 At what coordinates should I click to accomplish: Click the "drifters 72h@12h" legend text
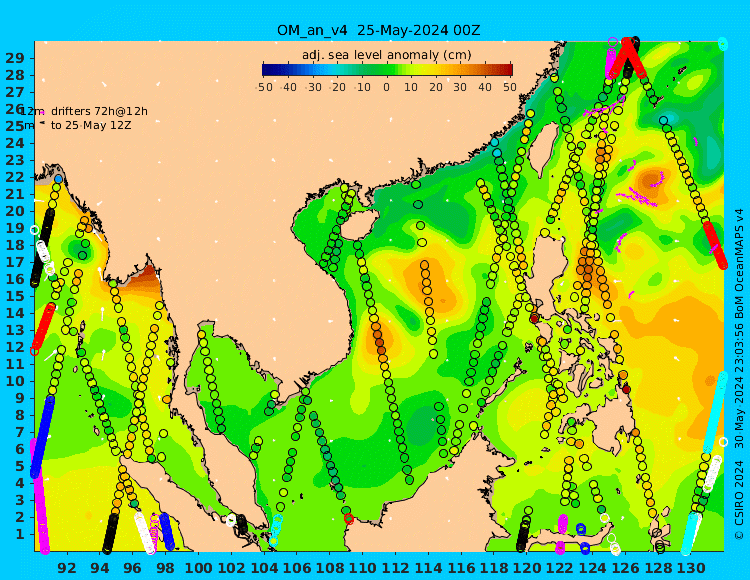(99, 111)
